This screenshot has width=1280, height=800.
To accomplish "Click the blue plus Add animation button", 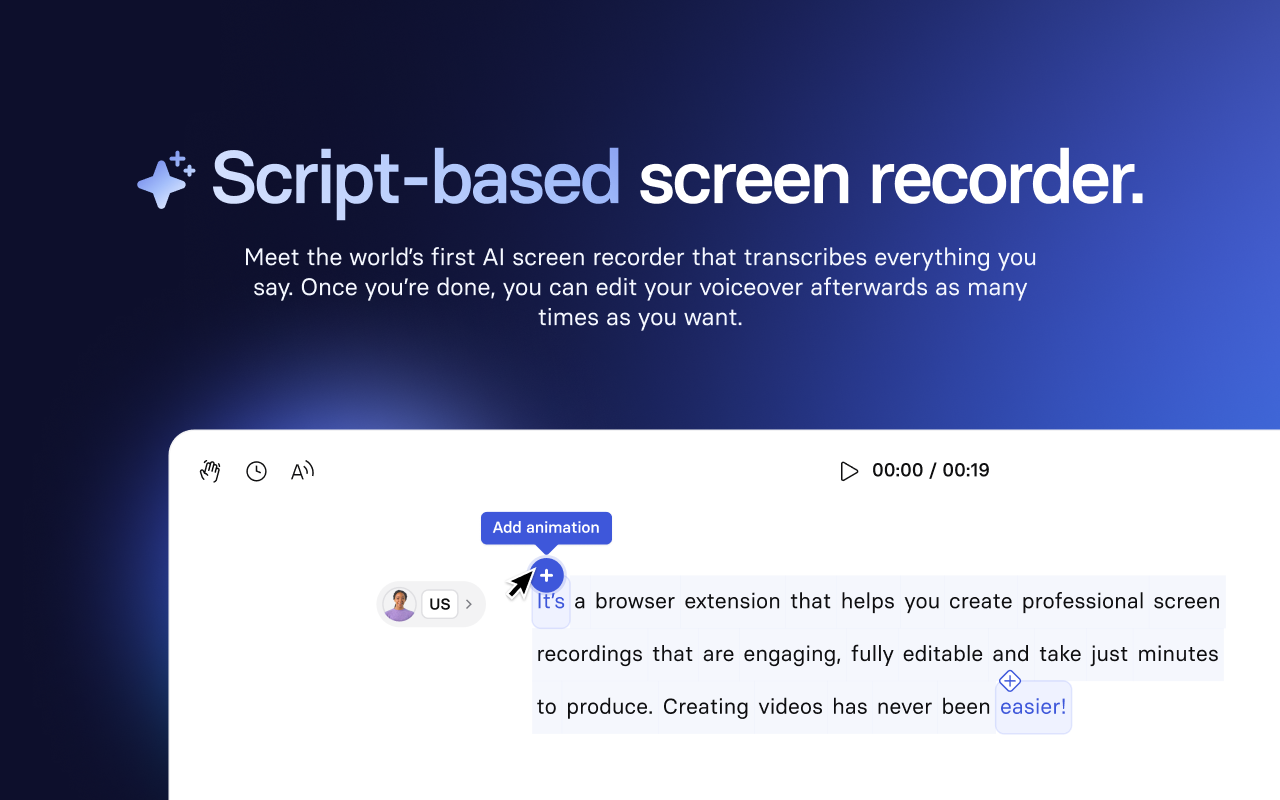I will 547,576.
